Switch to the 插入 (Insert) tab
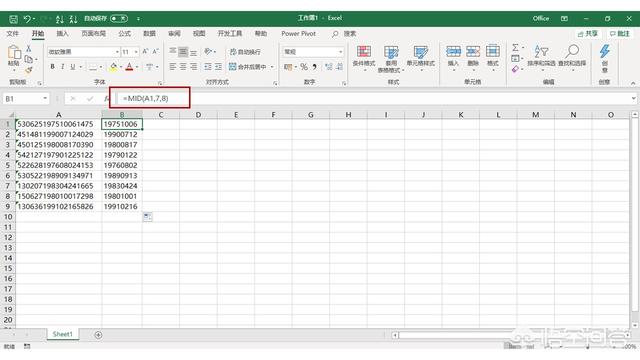 [62, 33]
